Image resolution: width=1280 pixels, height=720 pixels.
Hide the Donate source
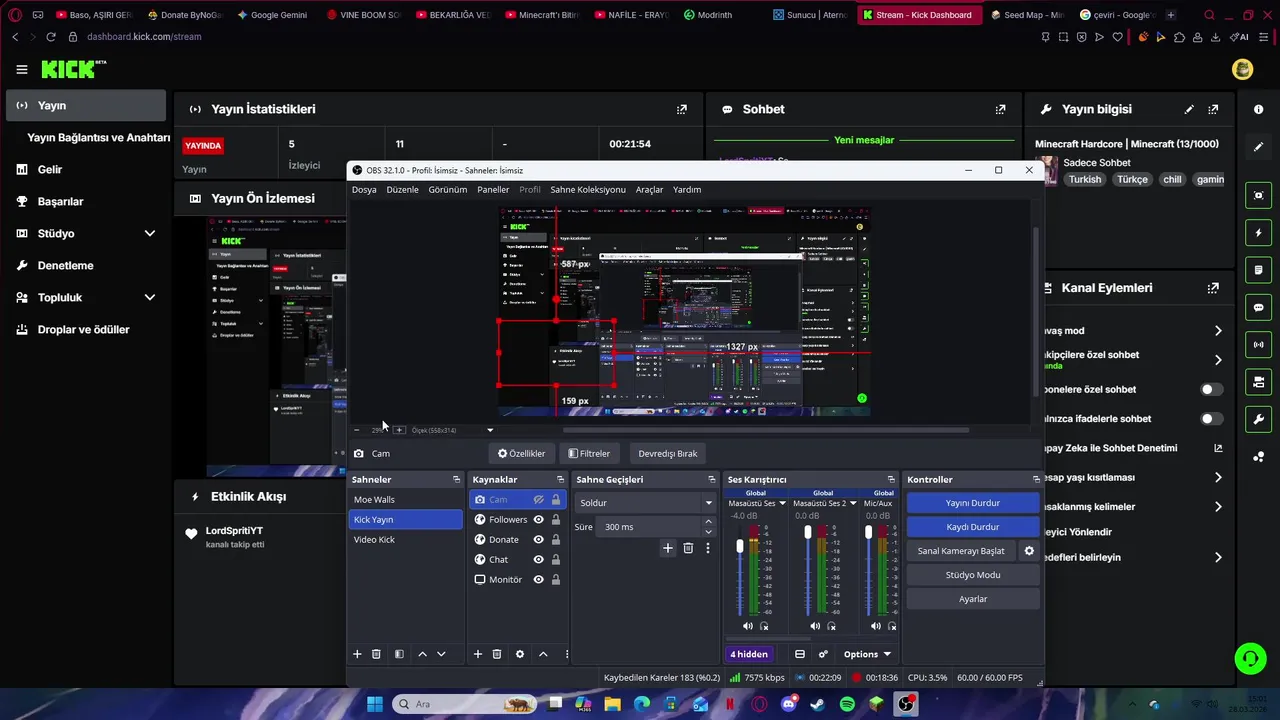click(539, 540)
